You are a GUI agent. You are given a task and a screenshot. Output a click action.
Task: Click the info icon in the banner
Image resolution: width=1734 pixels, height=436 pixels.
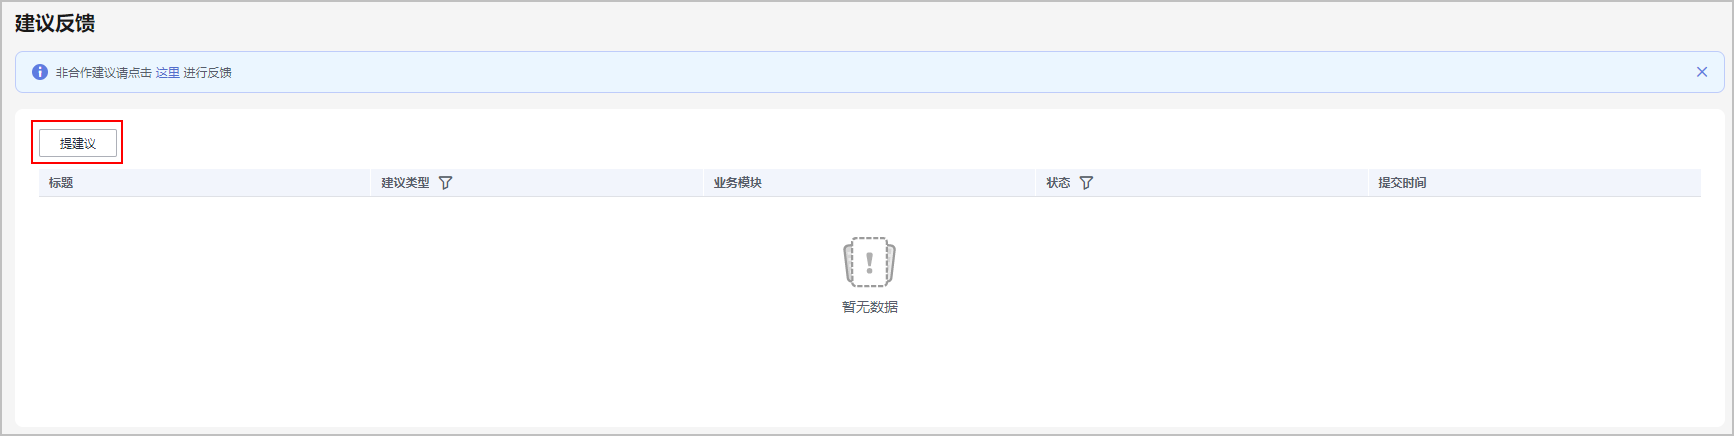pyautogui.click(x=40, y=72)
